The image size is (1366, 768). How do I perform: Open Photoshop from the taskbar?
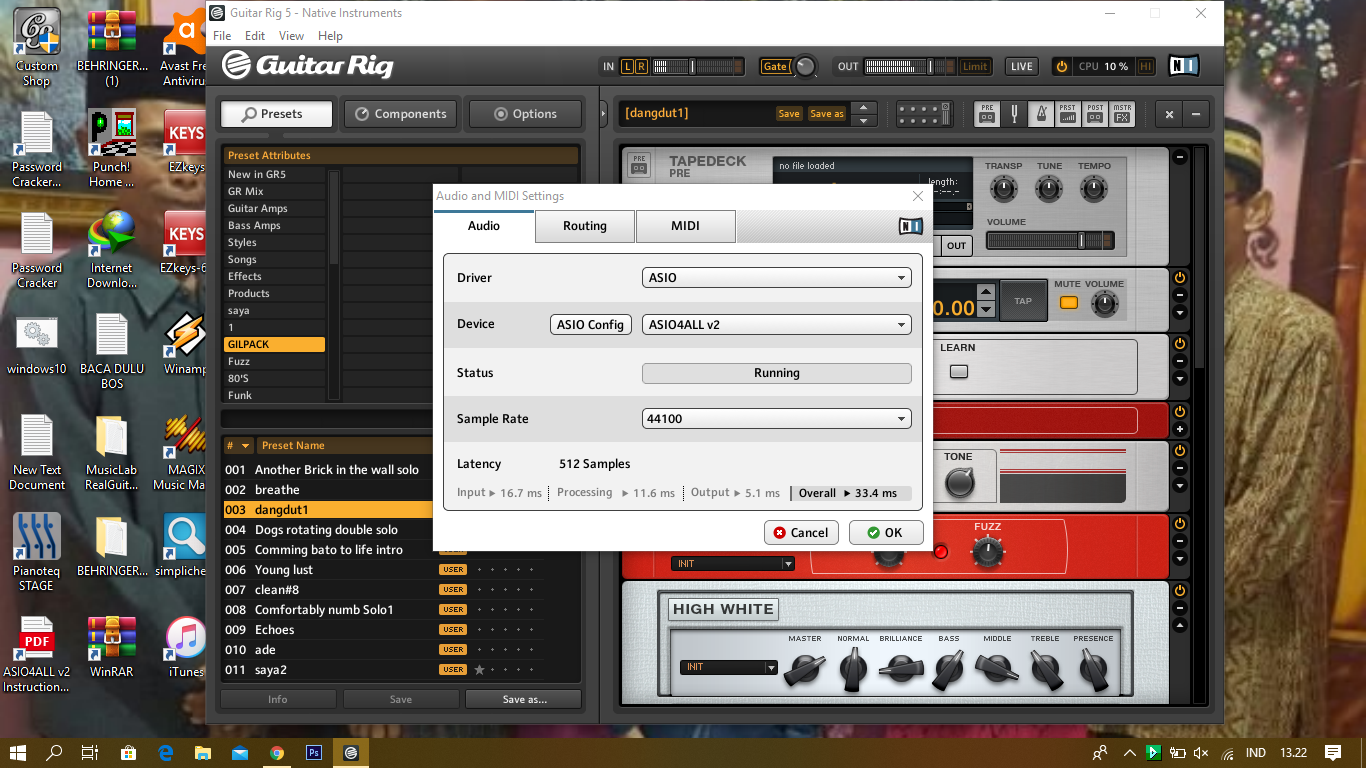click(x=314, y=753)
